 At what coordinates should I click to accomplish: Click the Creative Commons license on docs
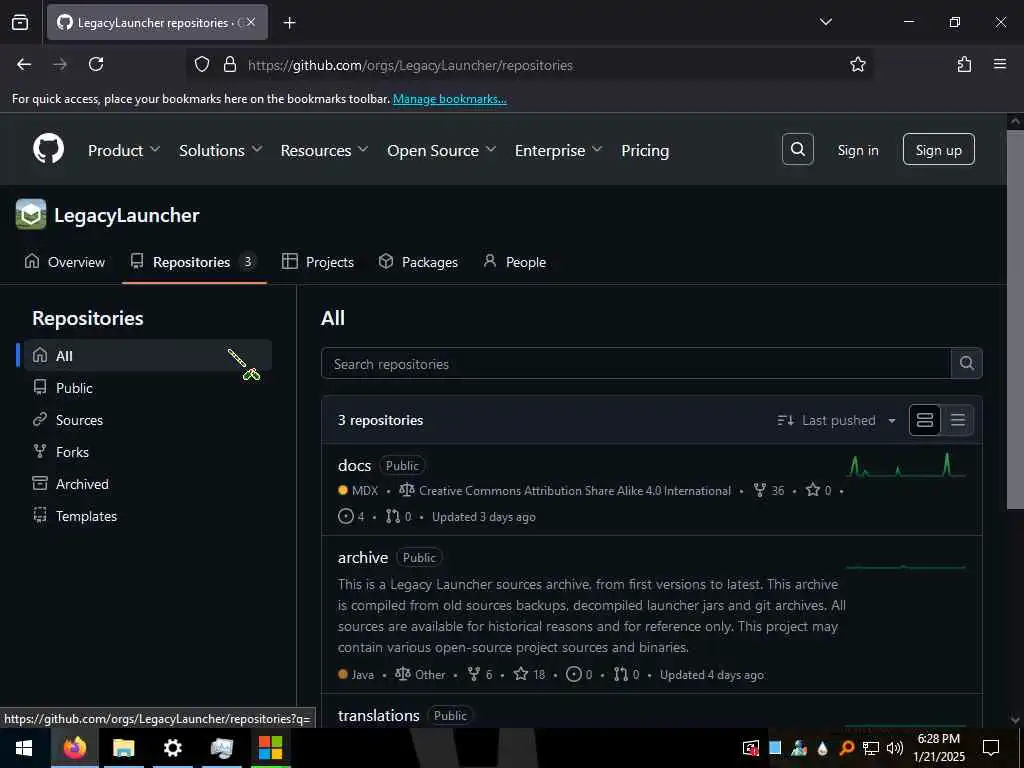[x=565, y=490]
